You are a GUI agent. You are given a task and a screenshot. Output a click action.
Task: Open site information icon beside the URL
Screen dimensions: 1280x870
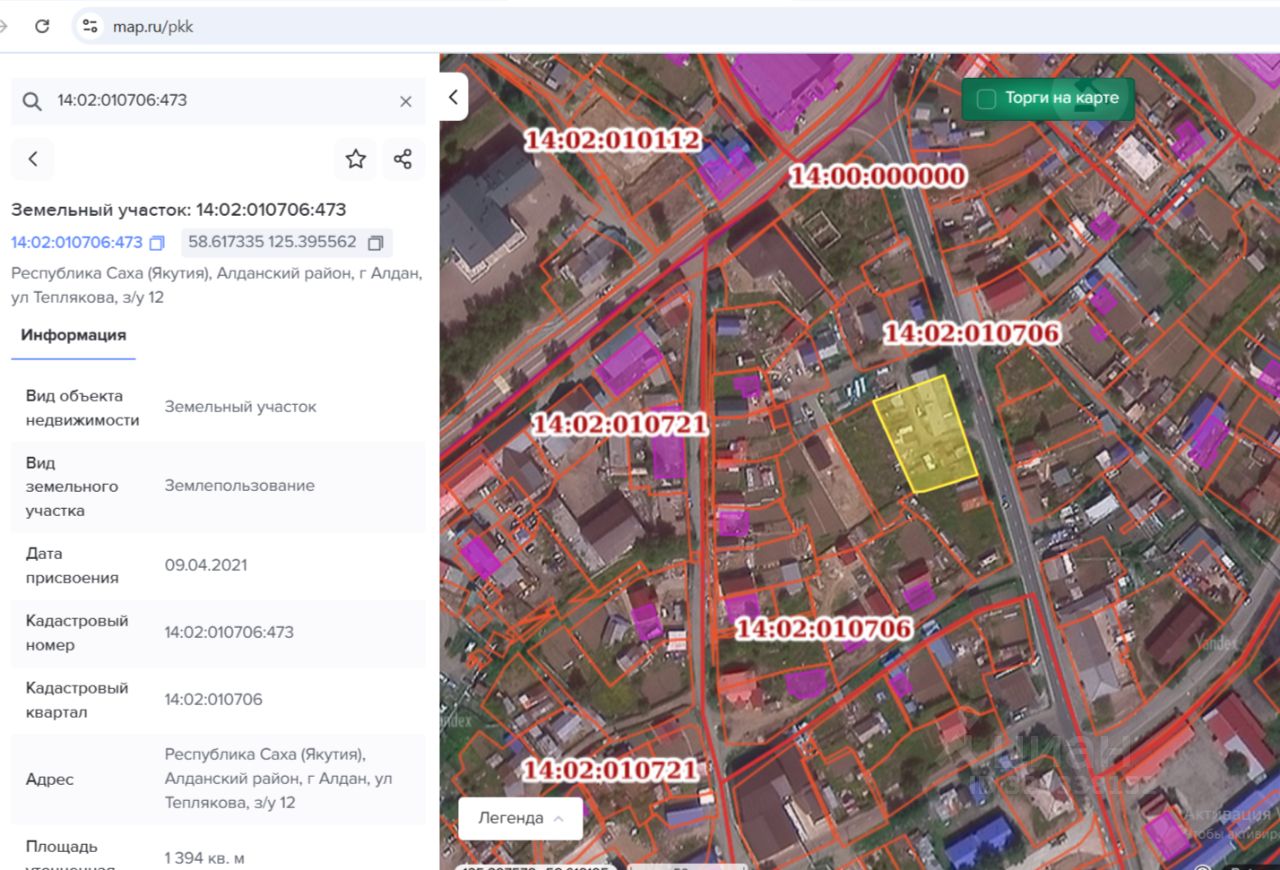click(90, 27)
